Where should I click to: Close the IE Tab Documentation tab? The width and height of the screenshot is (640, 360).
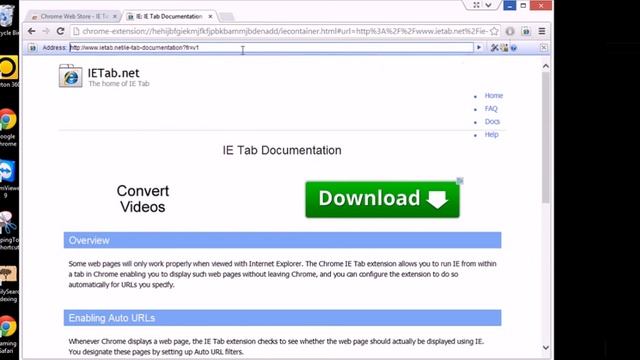pos(210,16)
